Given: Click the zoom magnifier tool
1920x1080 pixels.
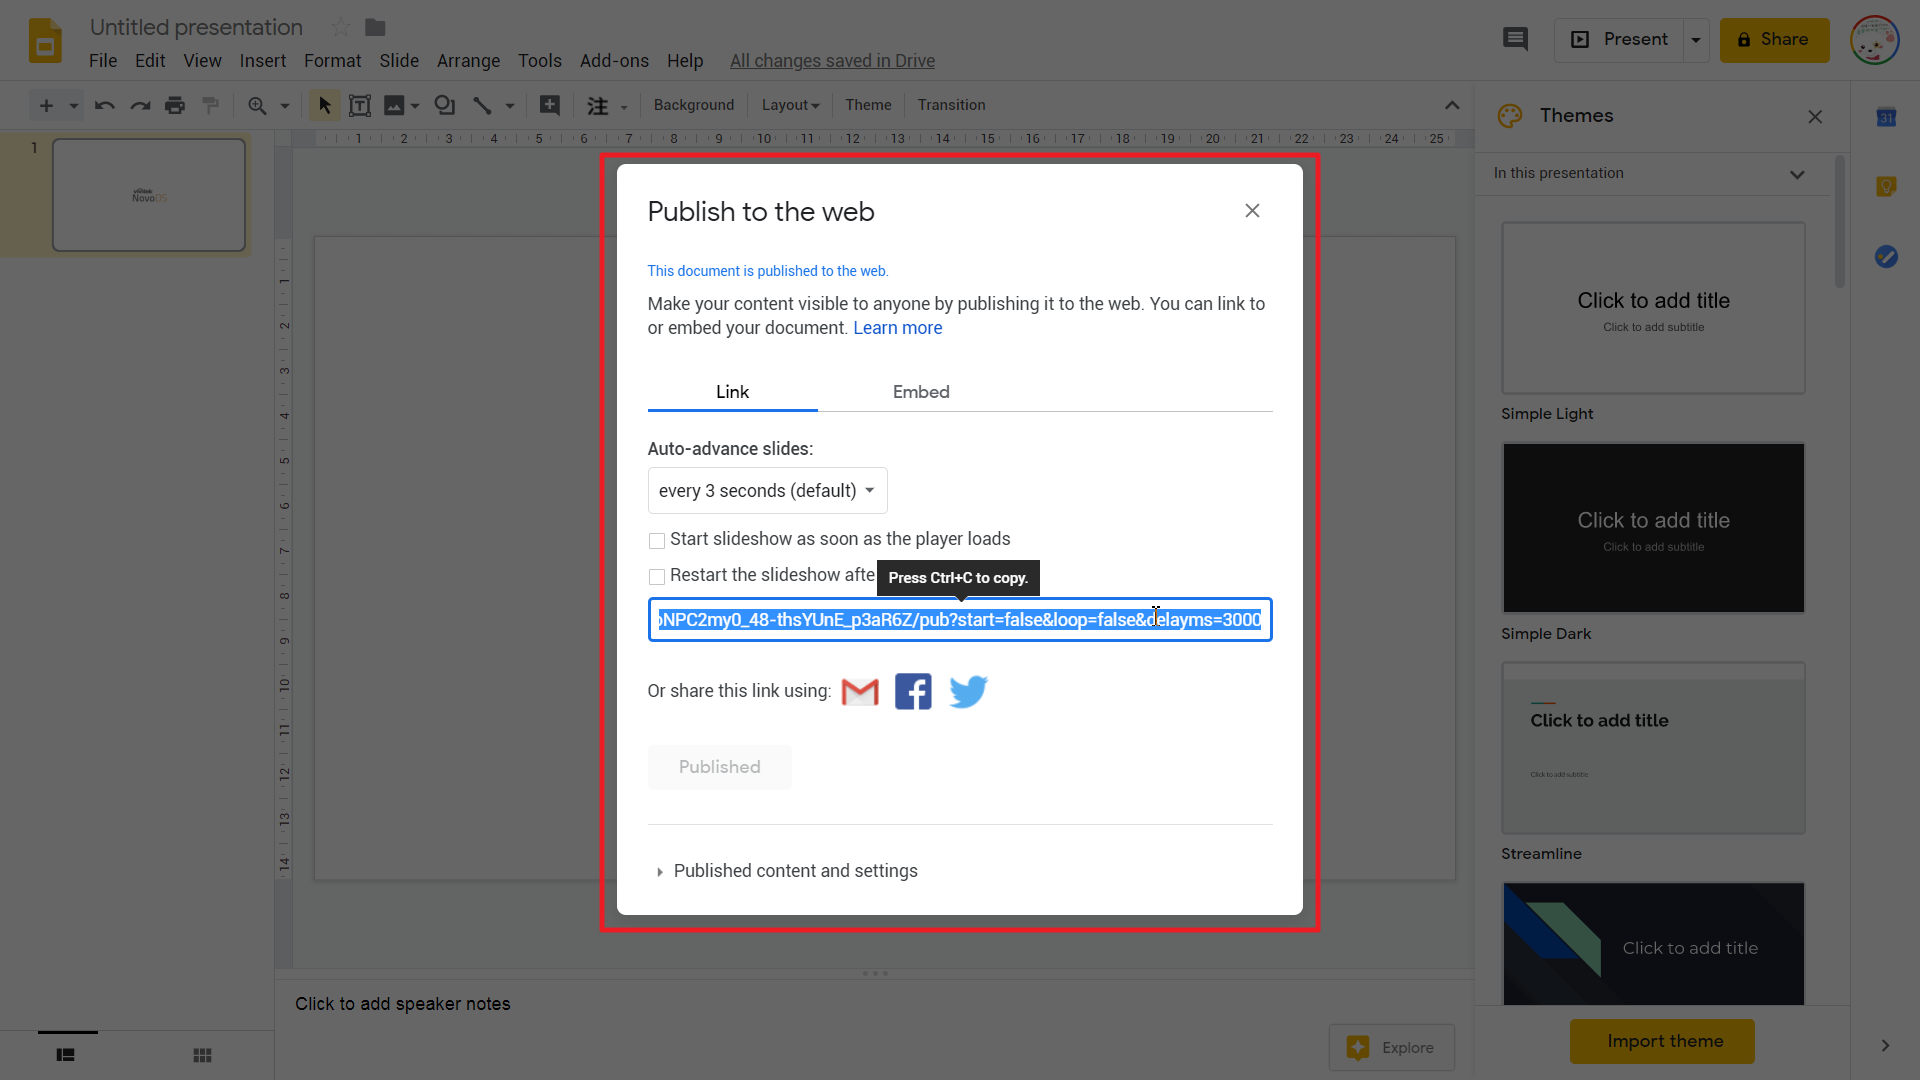Looking at the screenshot, I should [x=257, y=105].
